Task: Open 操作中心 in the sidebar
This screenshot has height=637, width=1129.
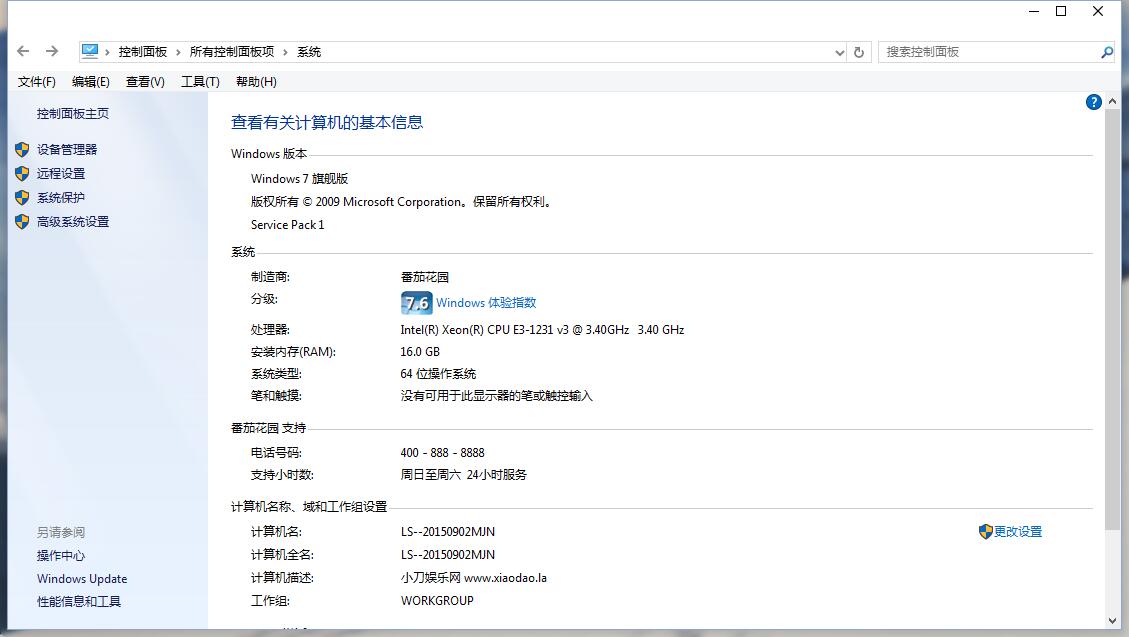Action: click(61, 556)
